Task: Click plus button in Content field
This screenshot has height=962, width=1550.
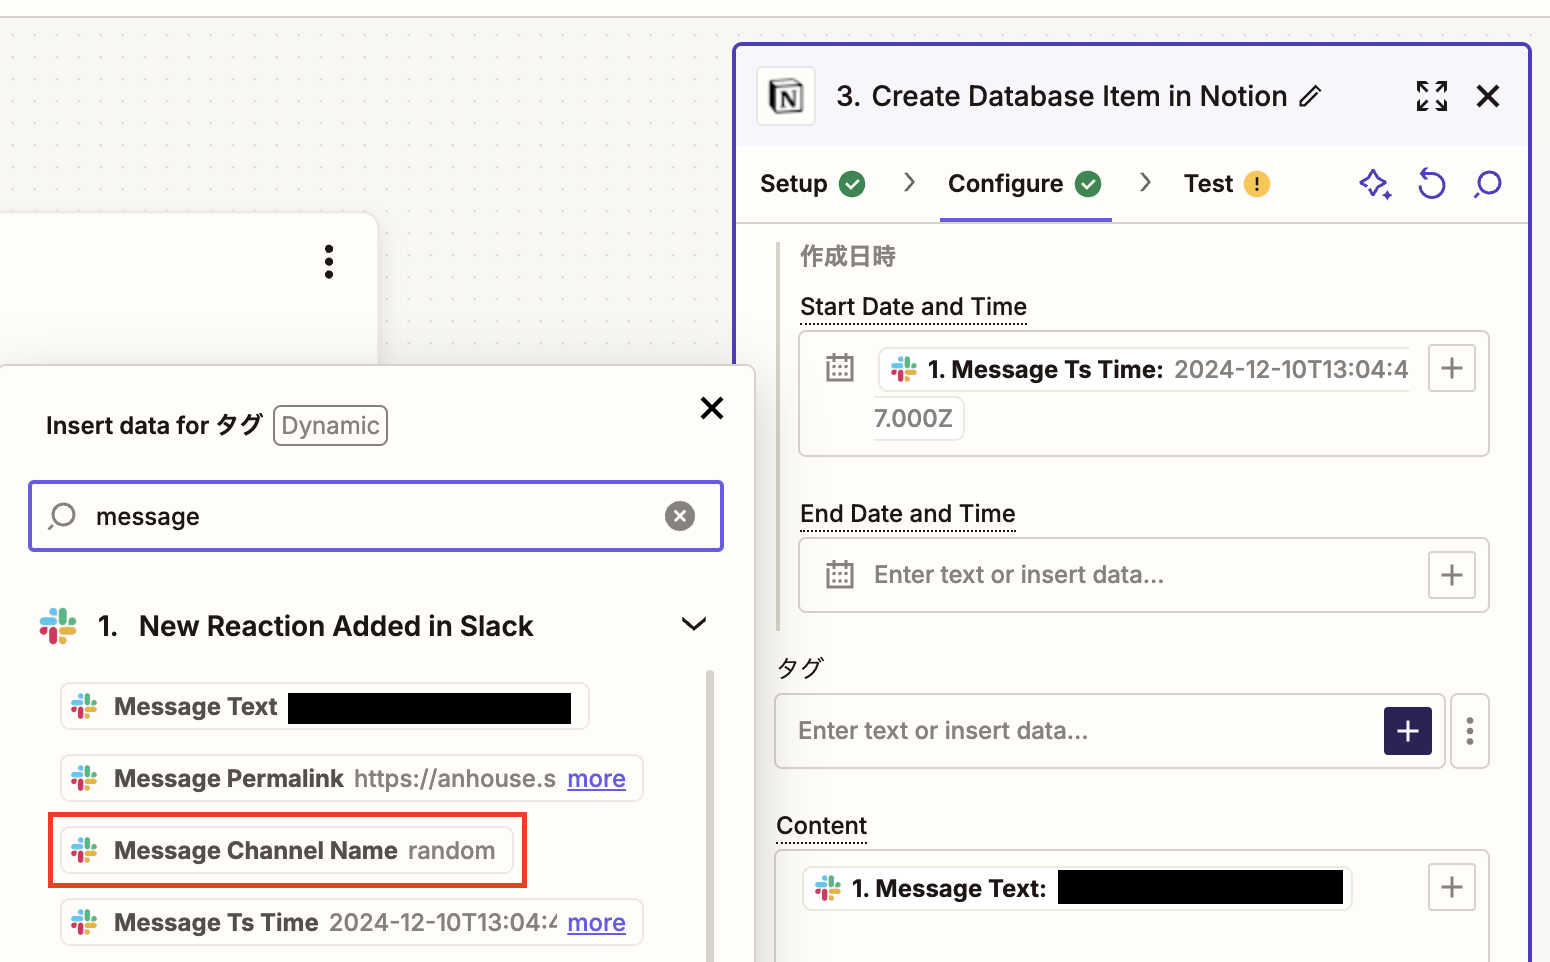Action: pyautogui.click(x=1452, y=887)
